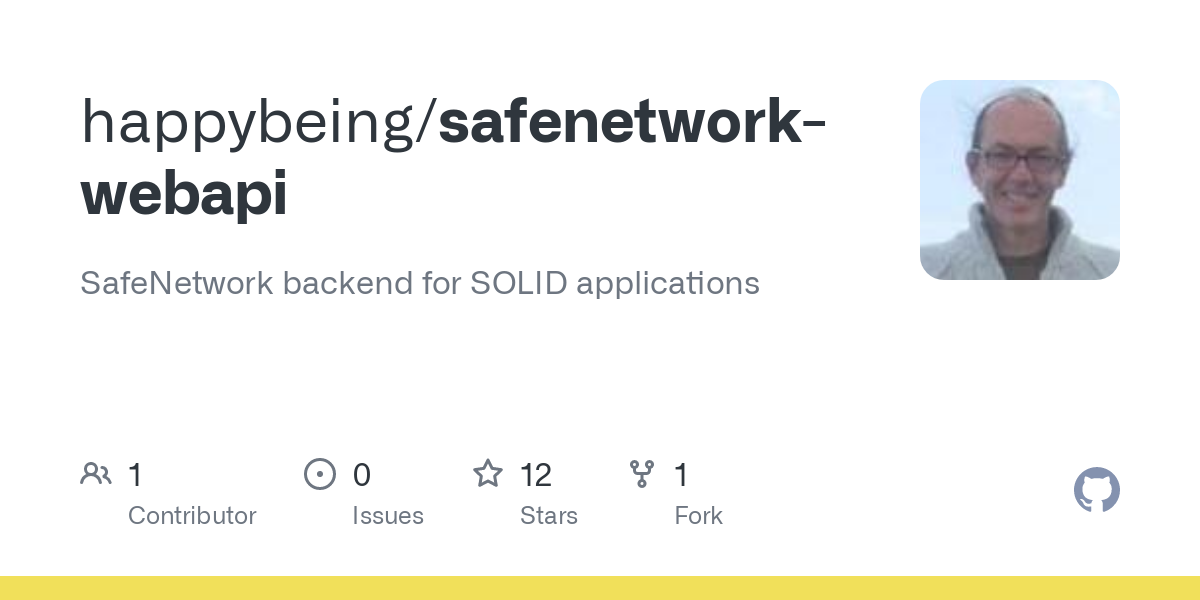Image resolution: width=1200 pixels, height=600 pixels.
Task: Click the contributors people icon
Action: coord(96,473)
